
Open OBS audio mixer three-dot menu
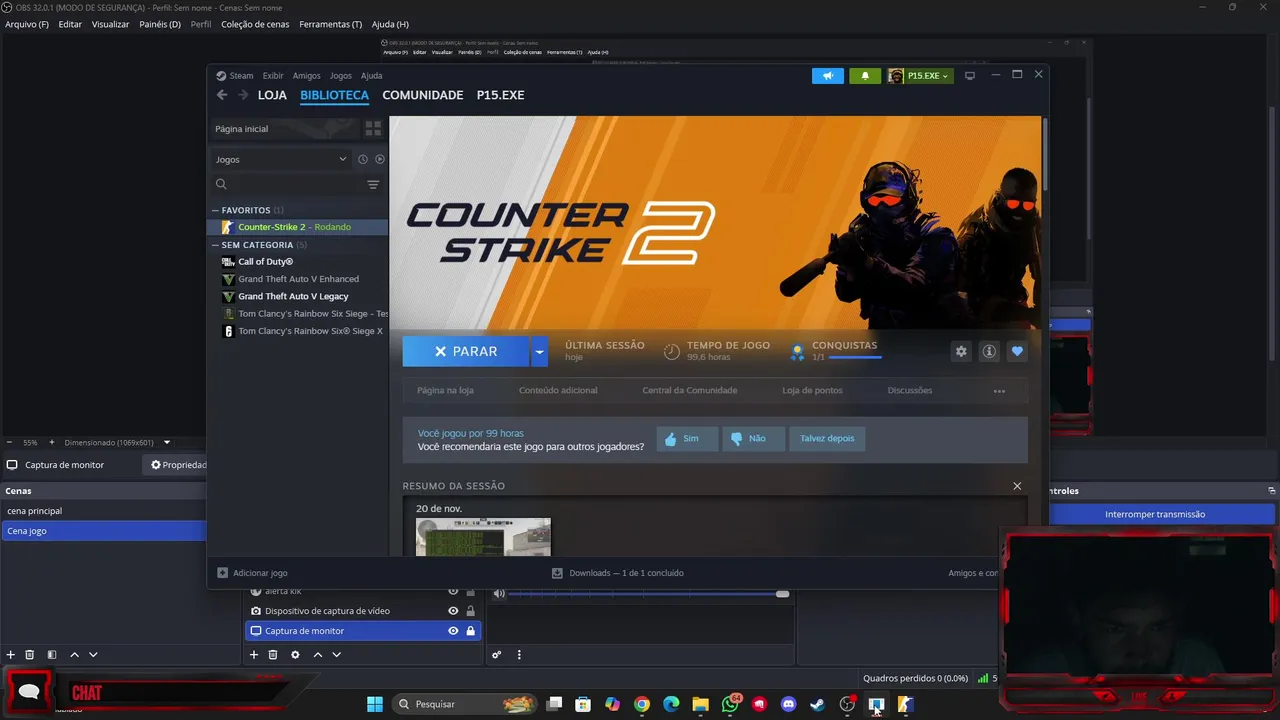tap(519, 655)
